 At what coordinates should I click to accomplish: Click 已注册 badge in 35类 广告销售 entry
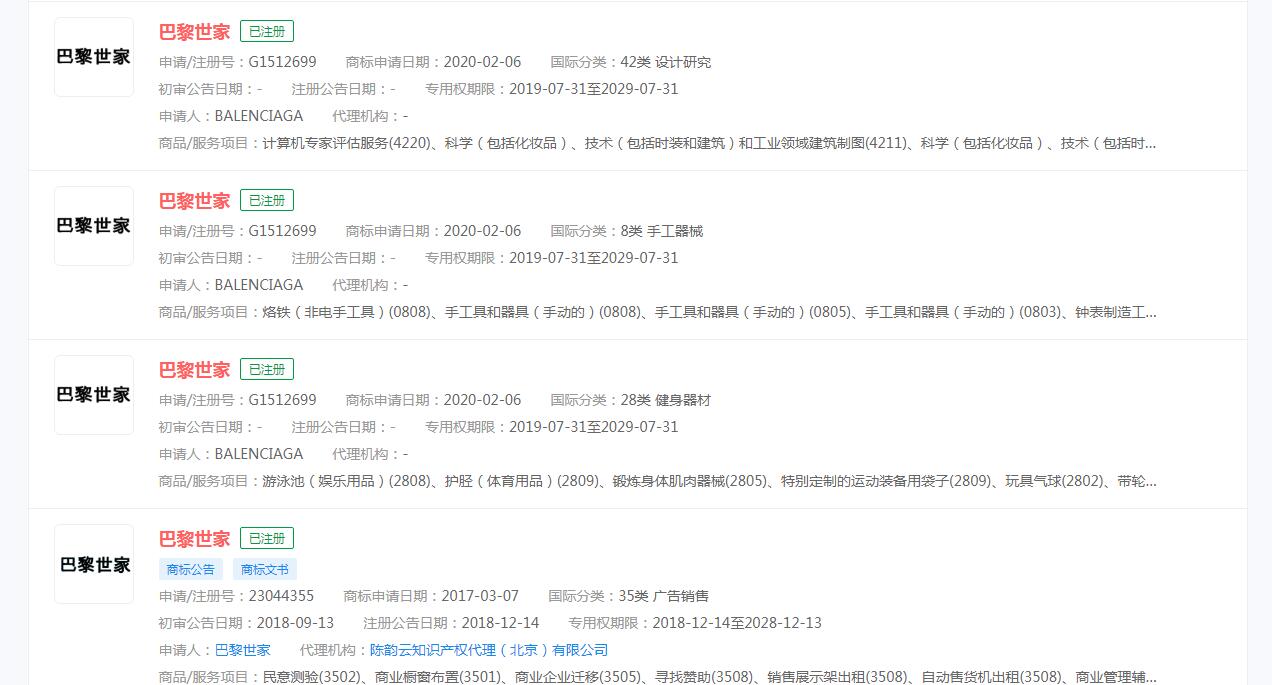pyautogui.click(x=267, y=539)
